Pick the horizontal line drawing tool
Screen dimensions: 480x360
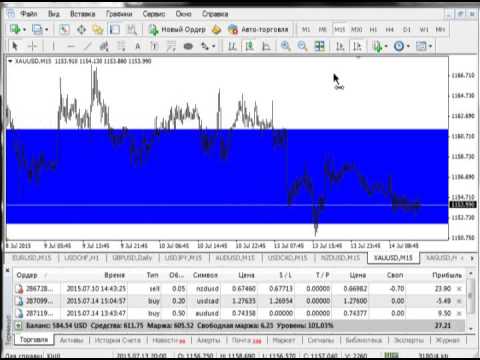[70, 46]
